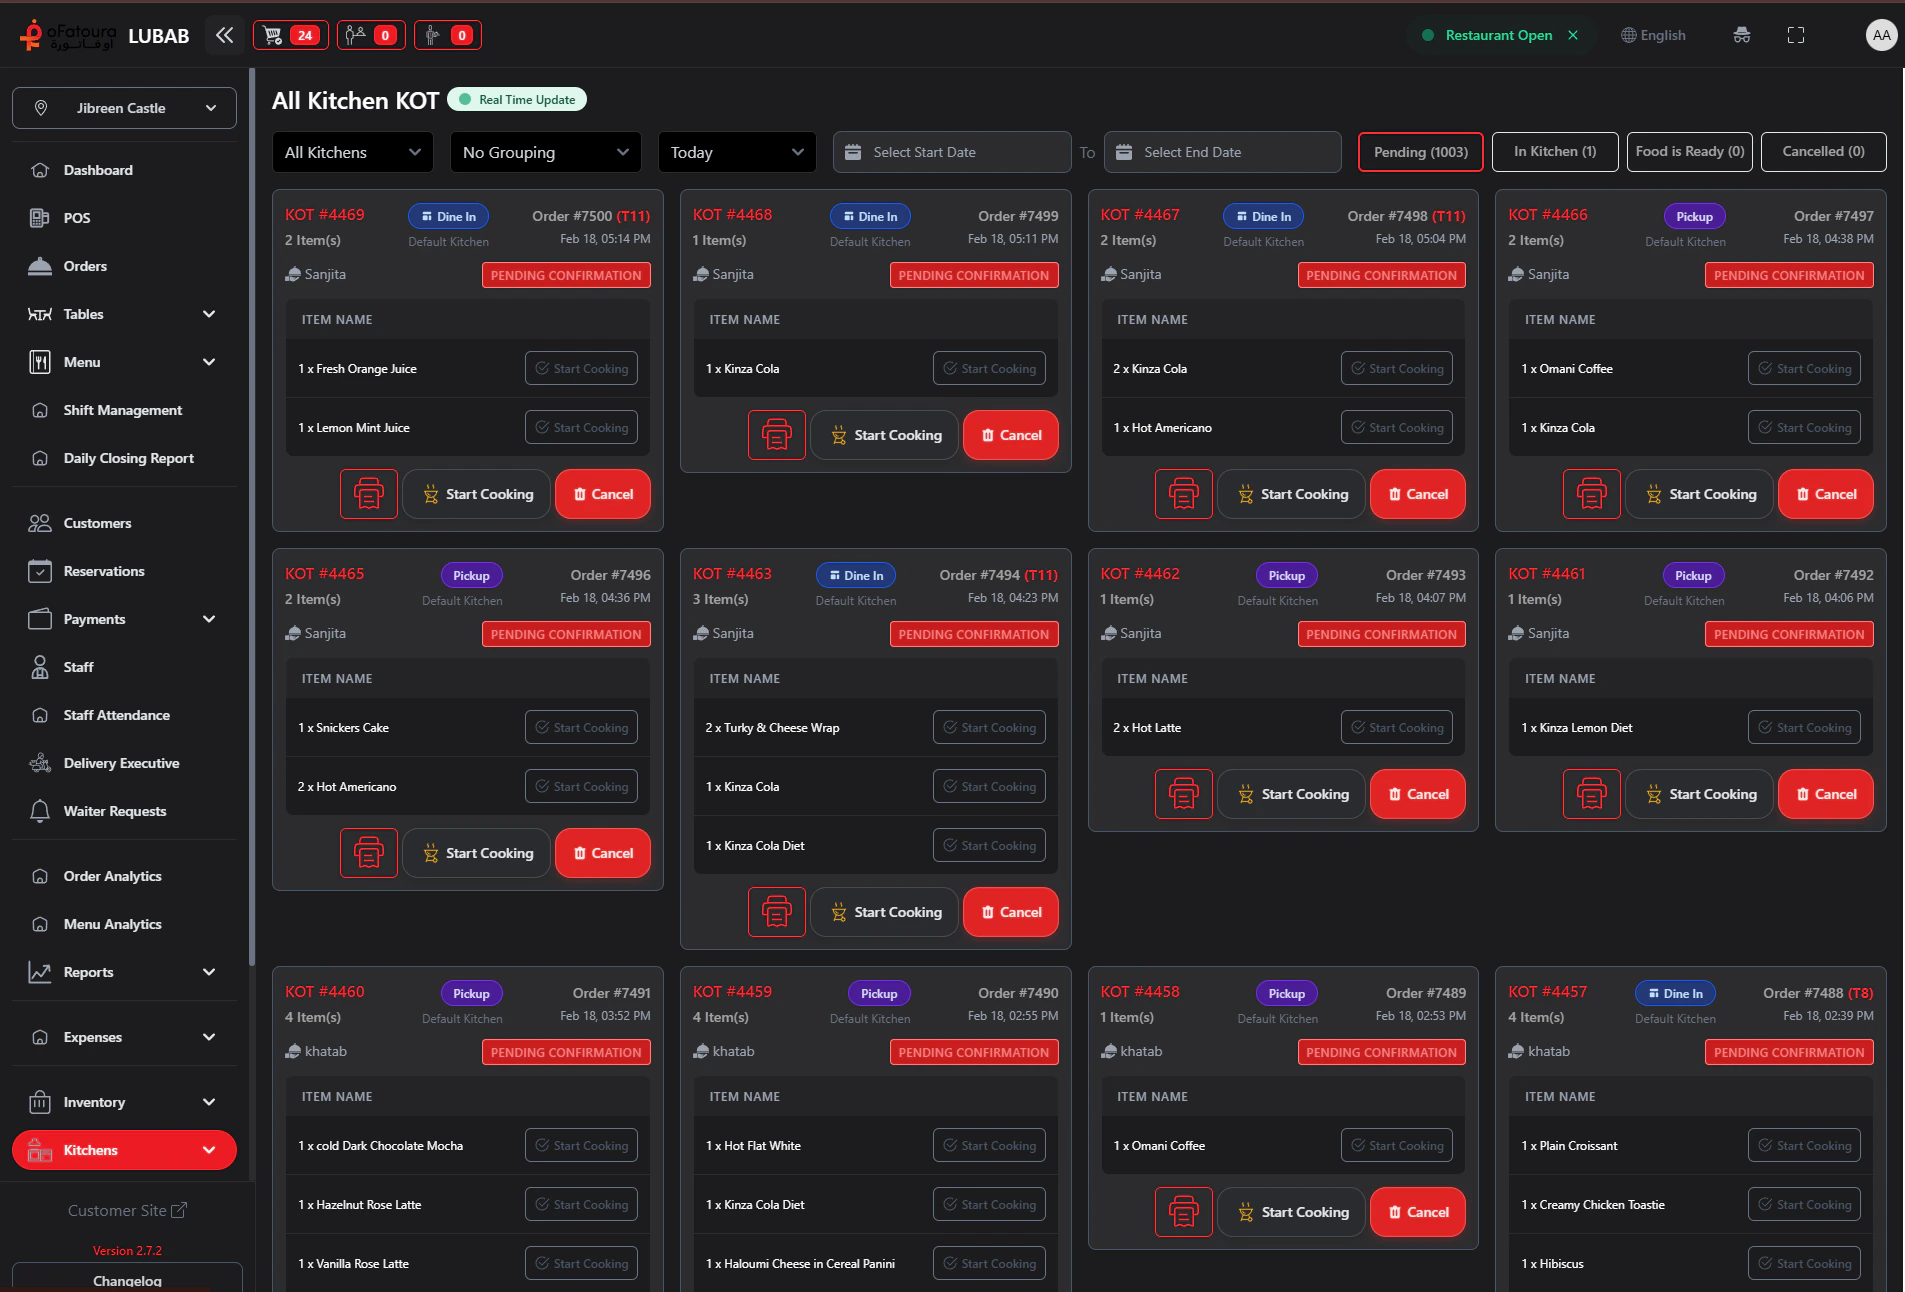The height and width of the screenshot is (1292, 1905).
Task: Print KOT #4465 with printer icon
Action: [369, 853]
